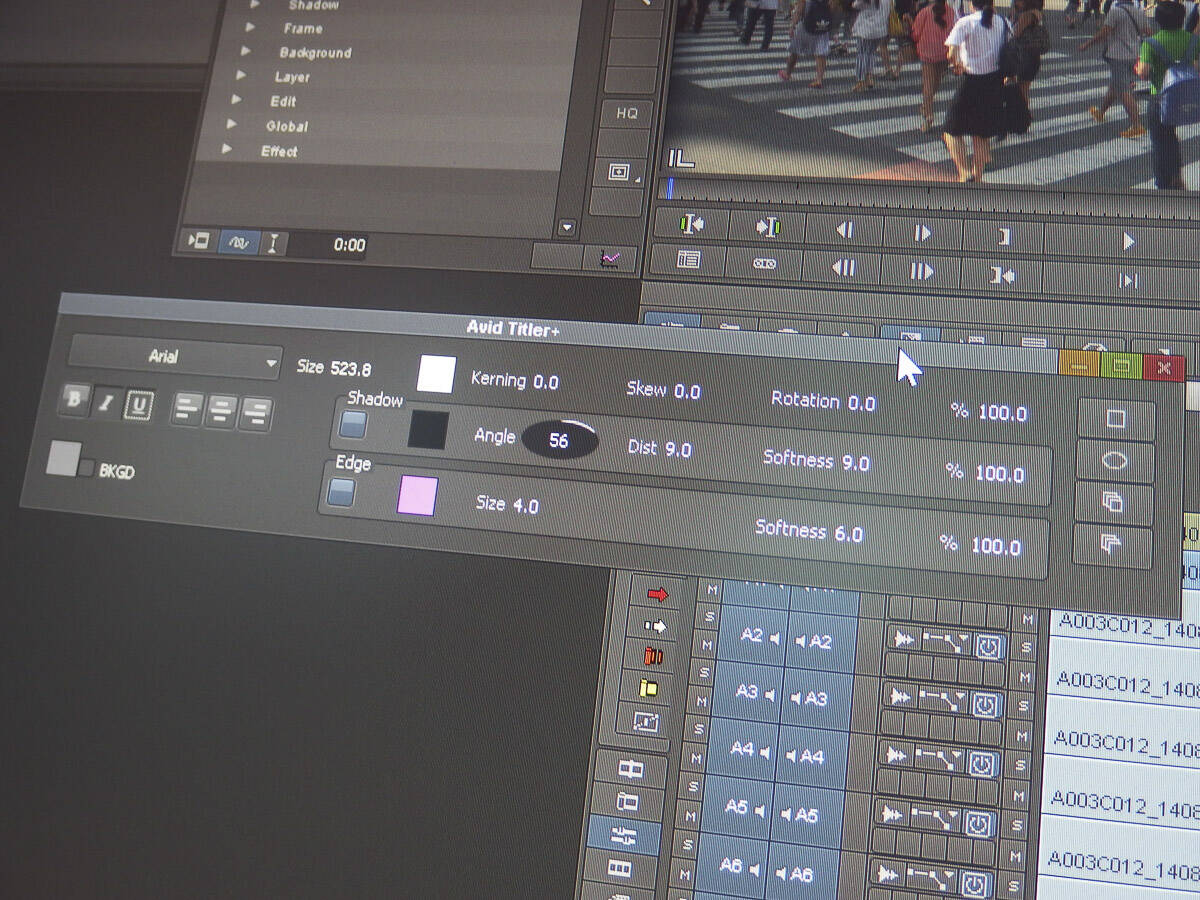
Task: Click the list view icon below Go to In
Action: tap(688, 260)
